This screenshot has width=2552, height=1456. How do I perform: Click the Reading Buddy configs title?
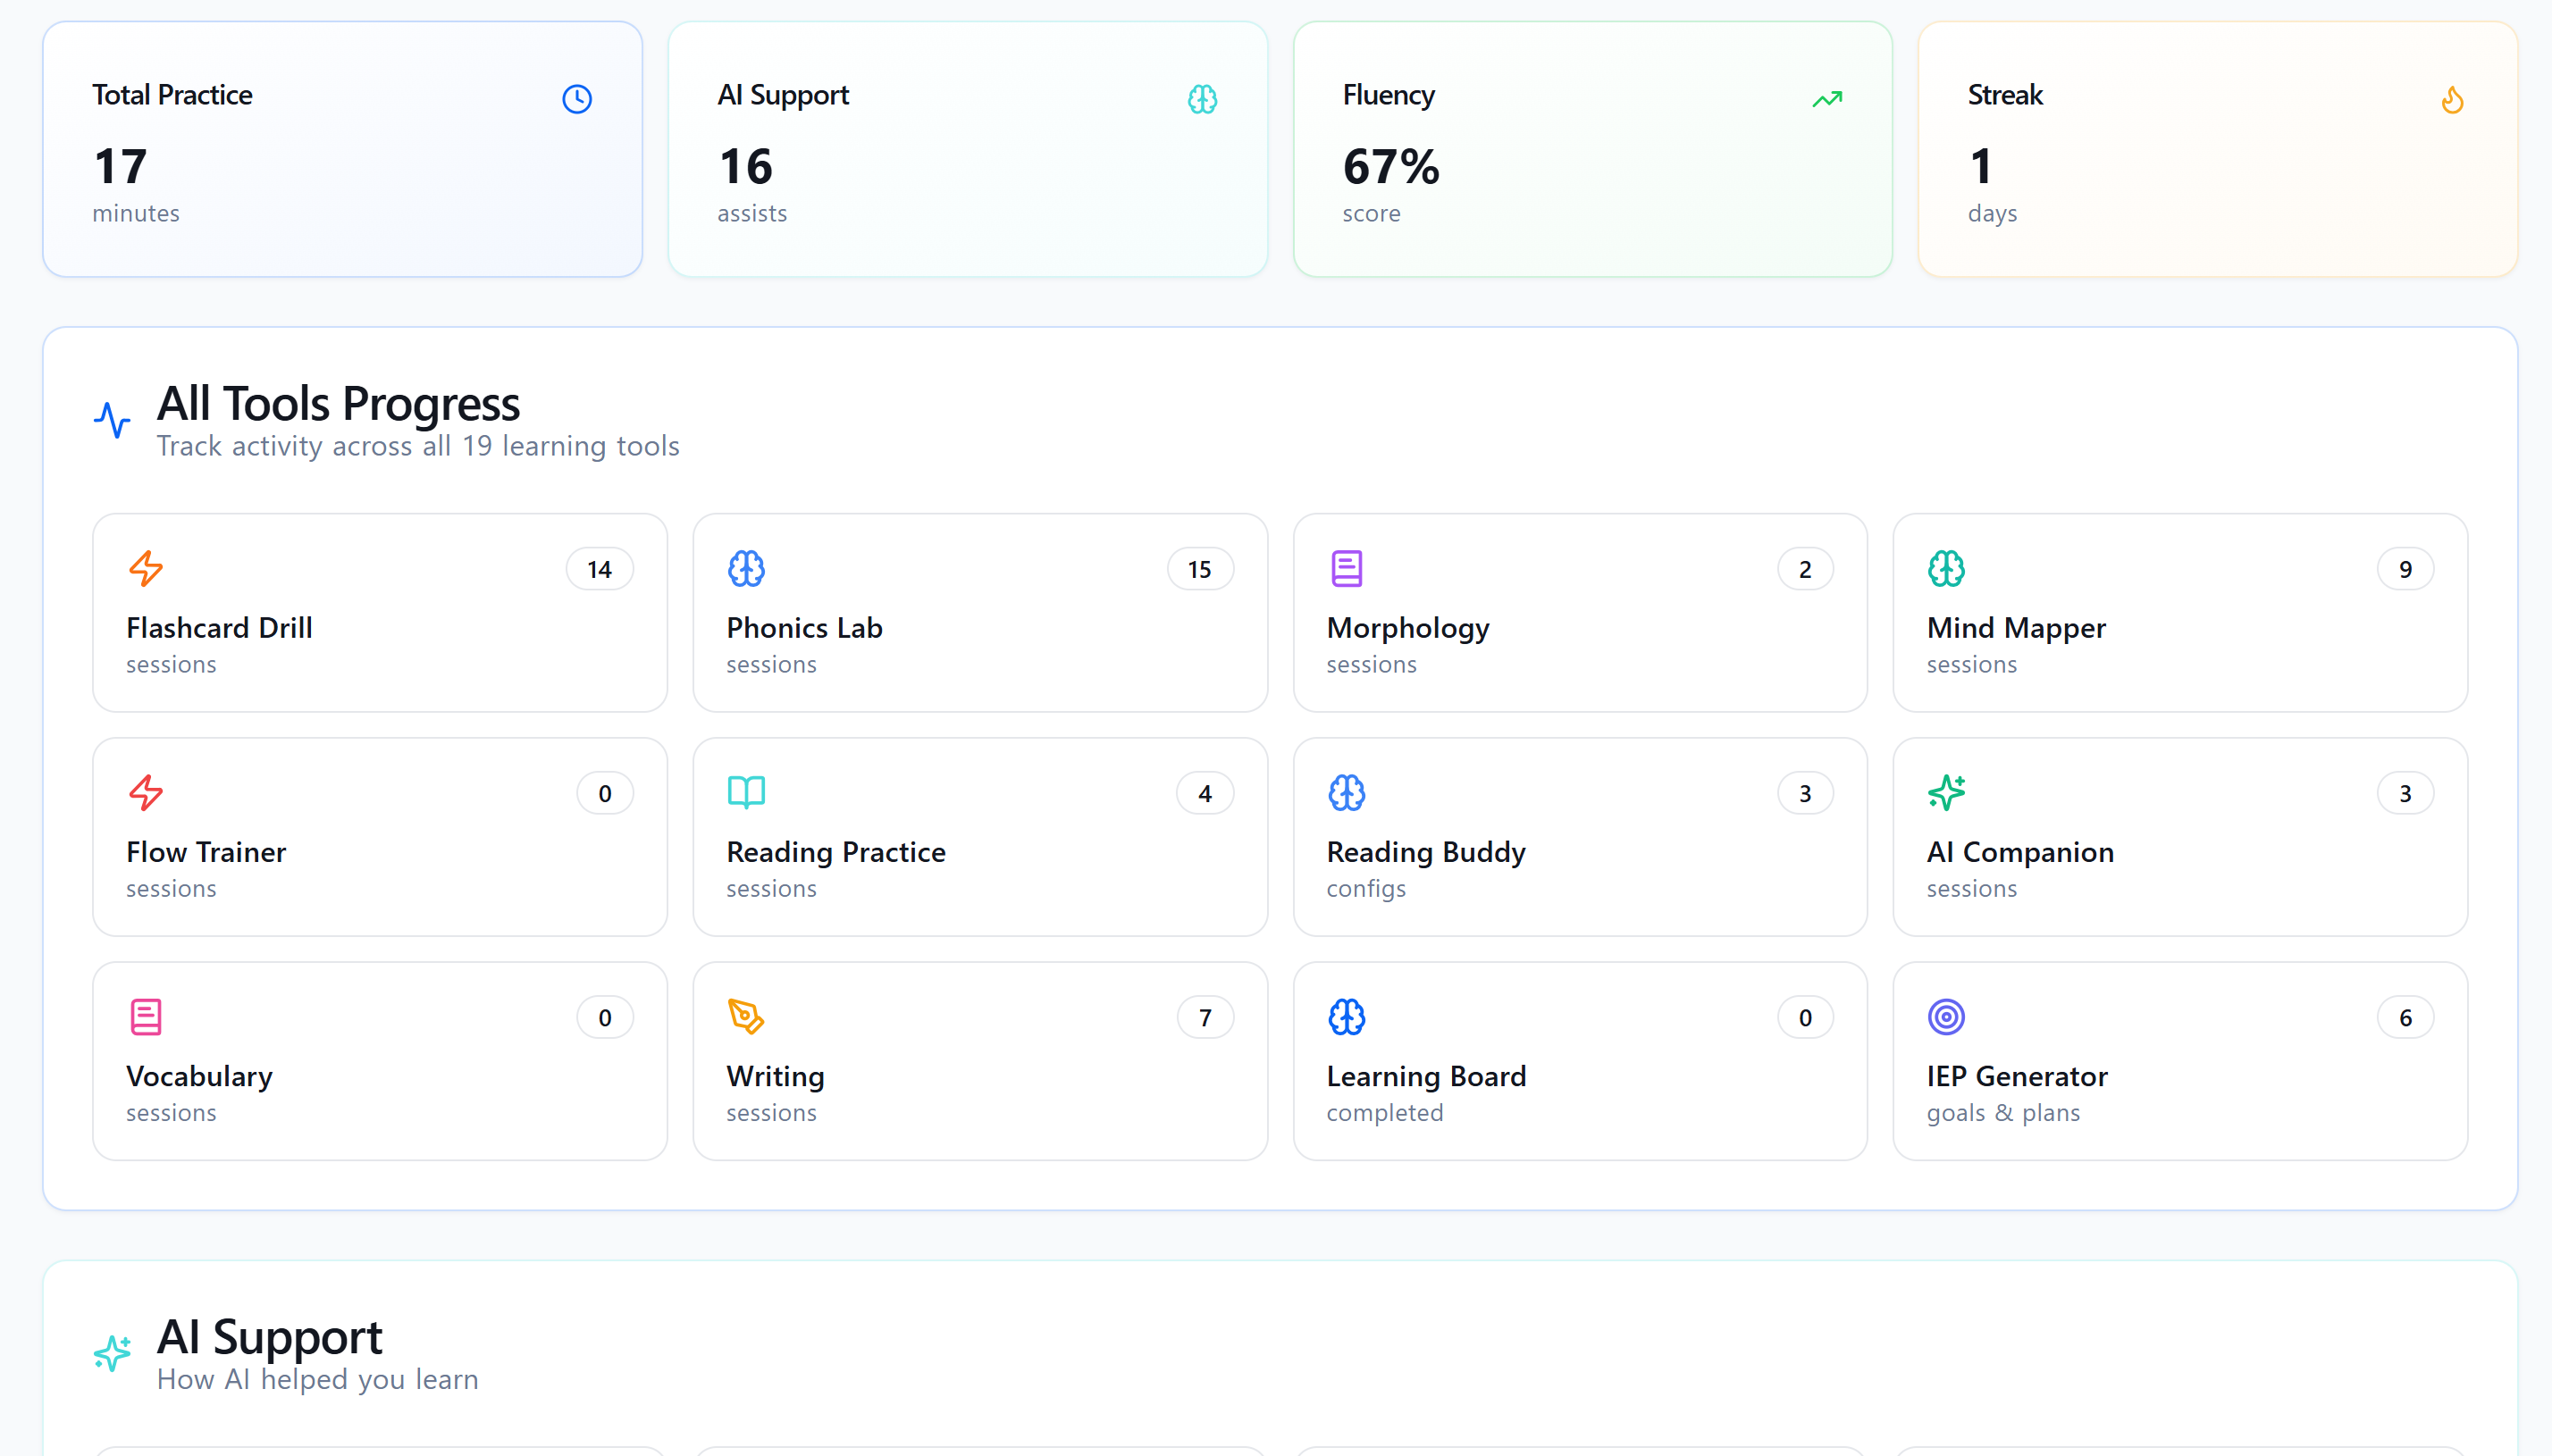coord(1425,852)
